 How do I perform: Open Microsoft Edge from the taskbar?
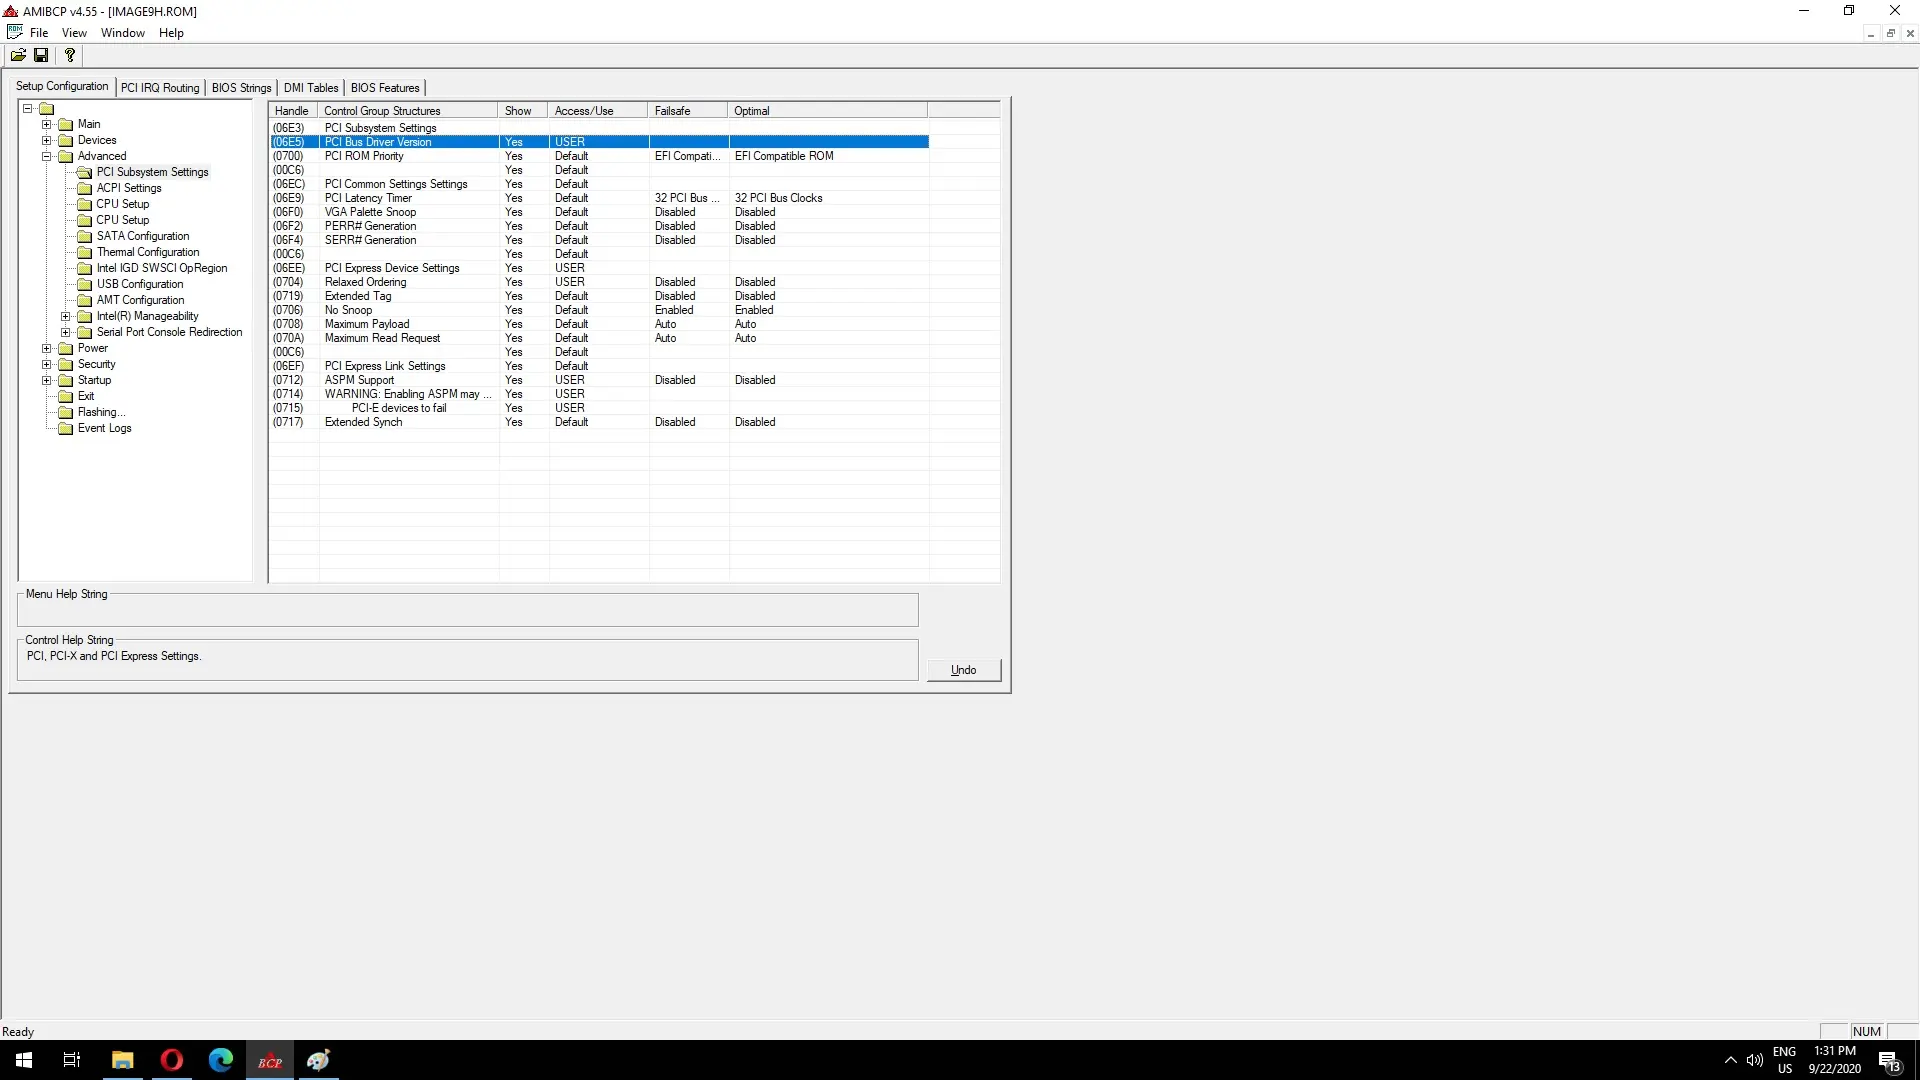(220, 1060)
